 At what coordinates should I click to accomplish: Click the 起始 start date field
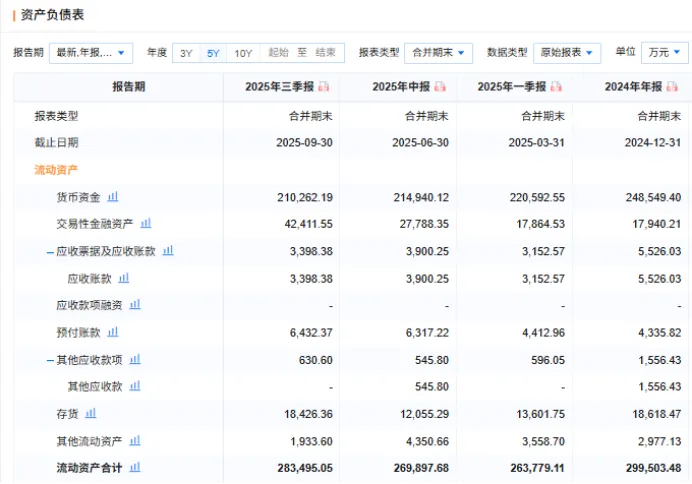pyautogui.click(x=279, y=53)
